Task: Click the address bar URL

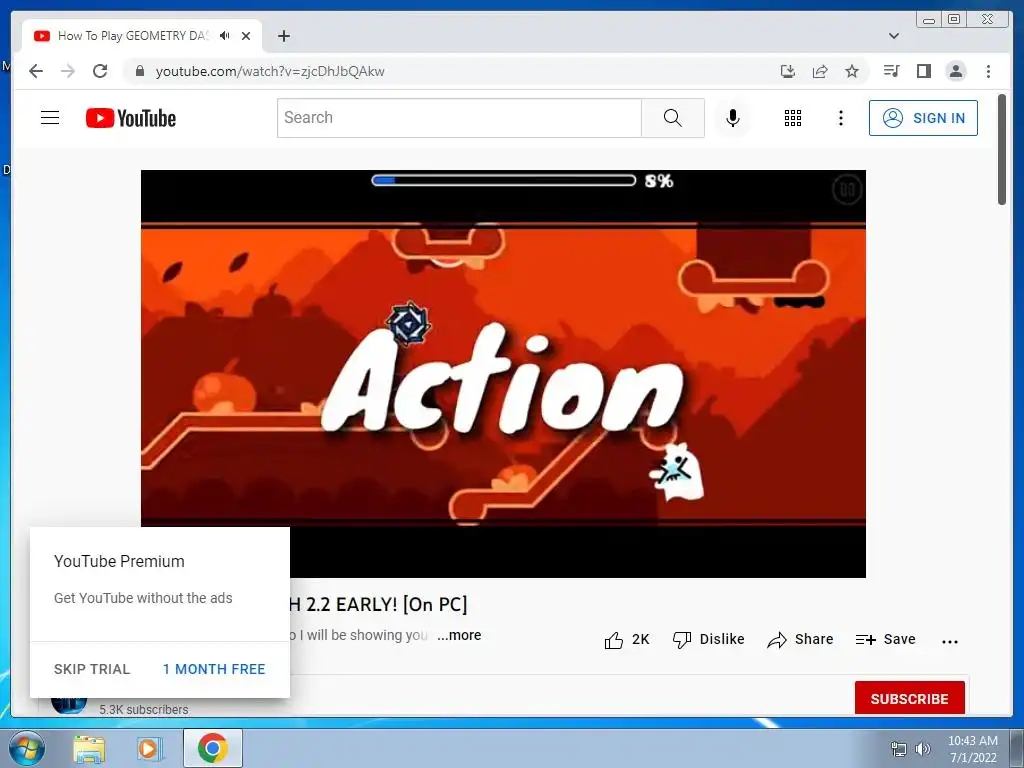Action: tap(270, 71)
